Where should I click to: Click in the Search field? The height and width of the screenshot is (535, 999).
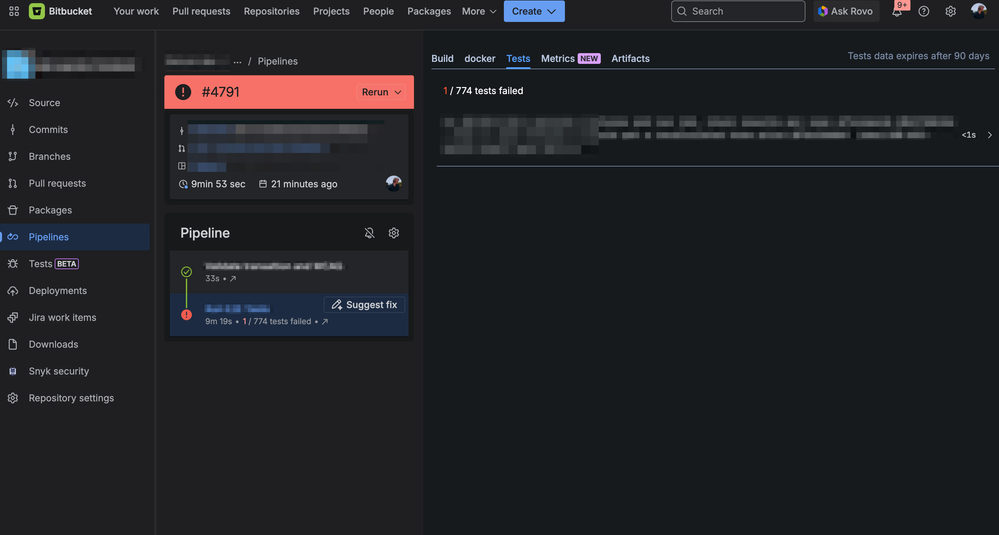click(738, 11)
